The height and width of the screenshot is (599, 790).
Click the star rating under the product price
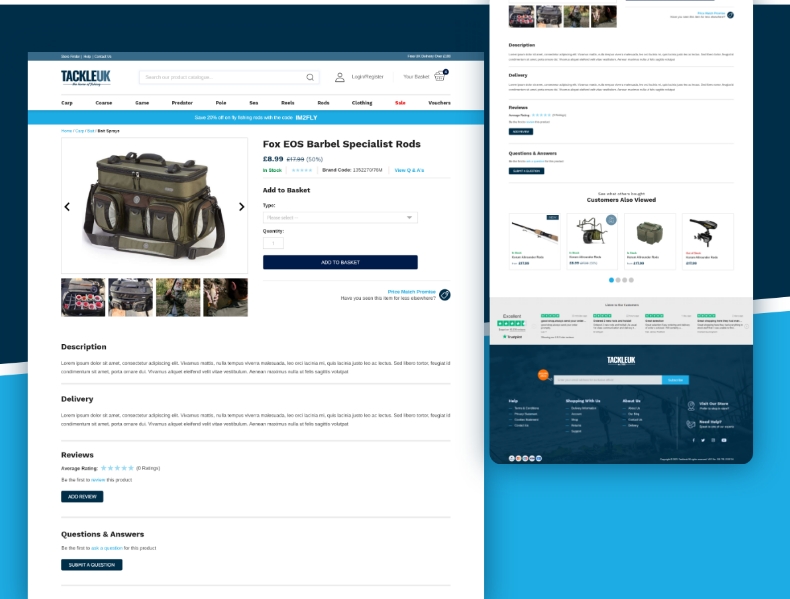click(302, 170)
